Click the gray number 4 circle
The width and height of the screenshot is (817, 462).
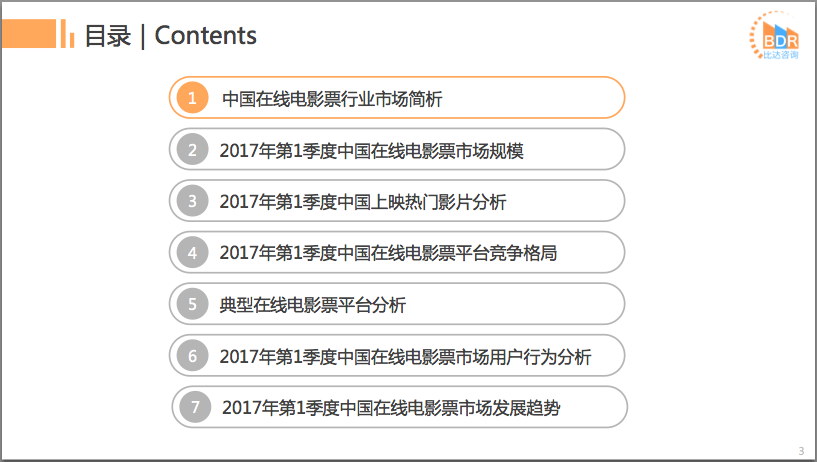pyautogui.click(x=192, y=253)
